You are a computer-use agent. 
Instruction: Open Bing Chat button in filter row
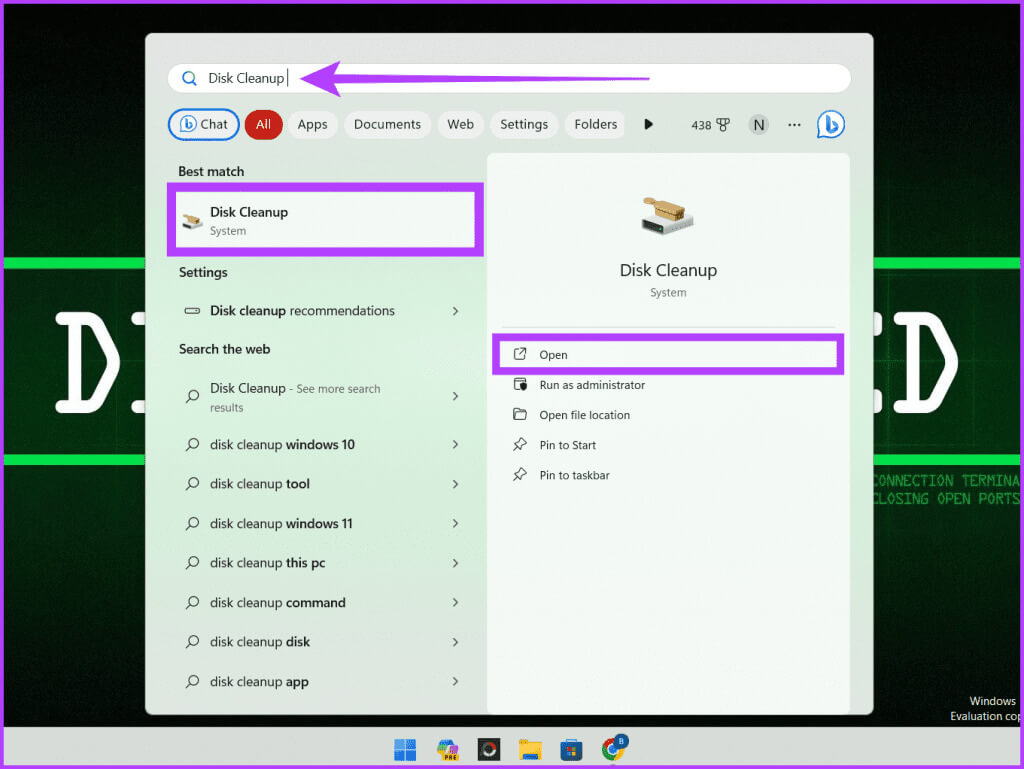tap(204, 124)
